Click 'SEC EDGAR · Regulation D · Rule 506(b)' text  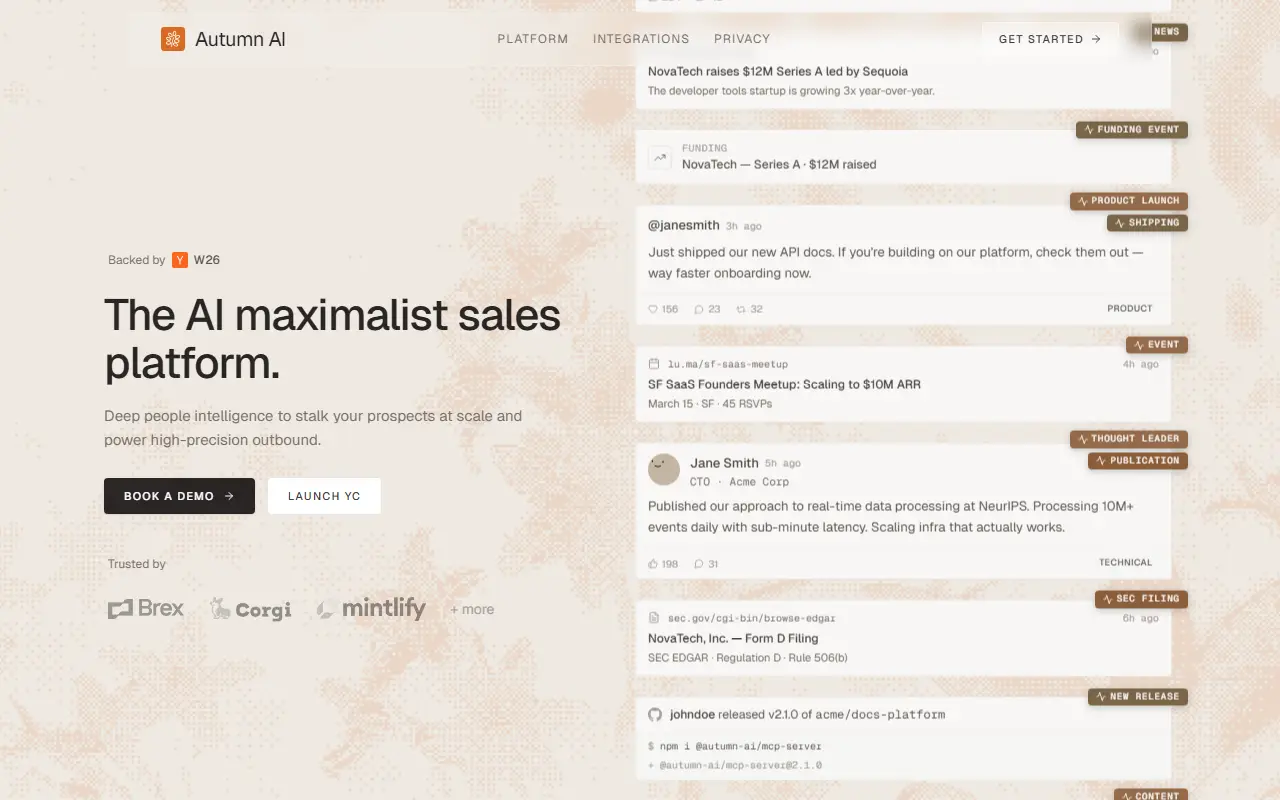[748, 658]
